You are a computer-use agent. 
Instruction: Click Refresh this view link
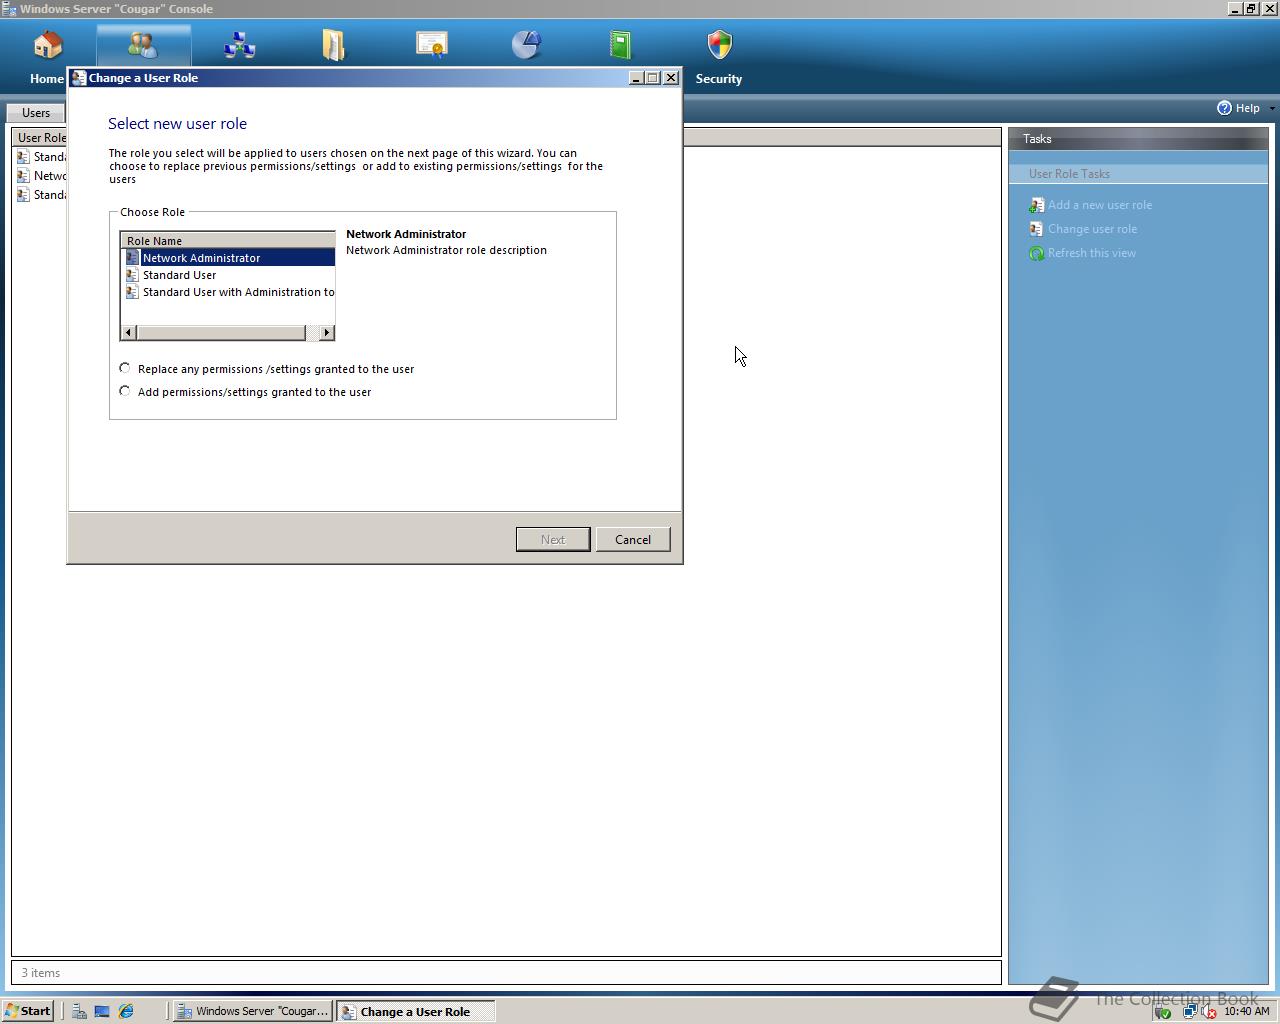tap(1092, 253)
